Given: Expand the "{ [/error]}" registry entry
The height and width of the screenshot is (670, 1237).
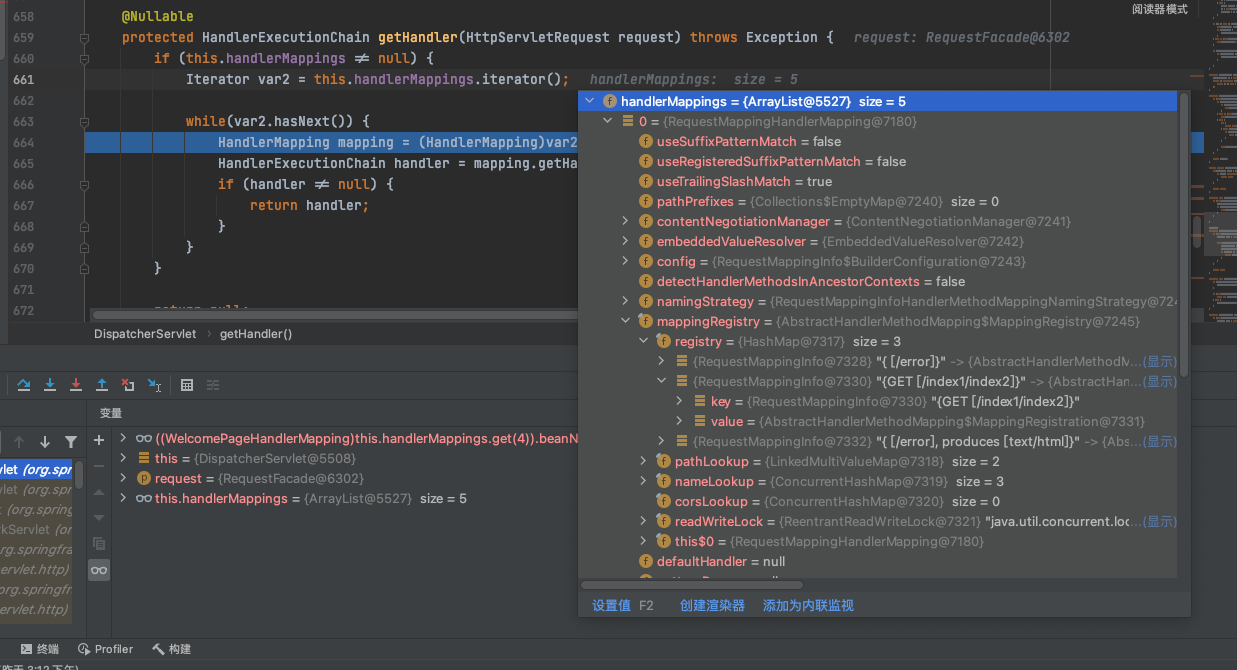Looking at the screenshot, I should [662, 361].
